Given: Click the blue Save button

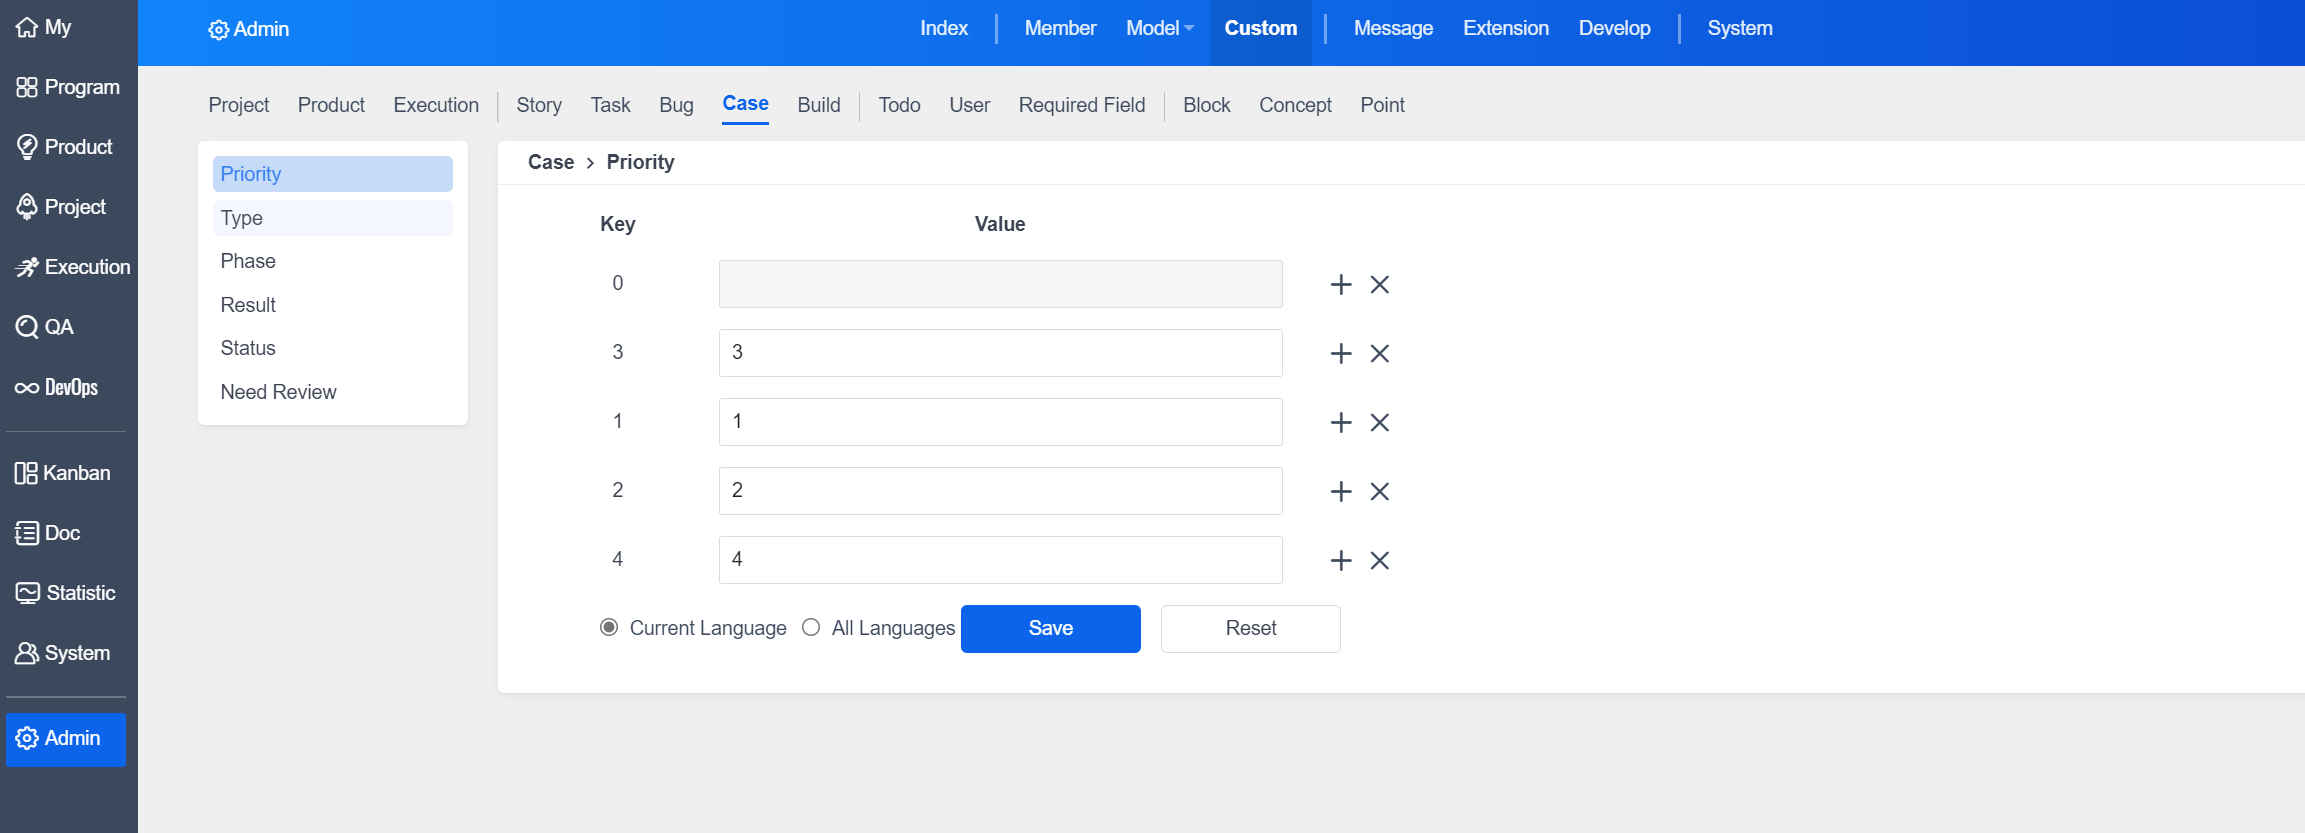Looking at the screenshot, I should coord(1050,629).
